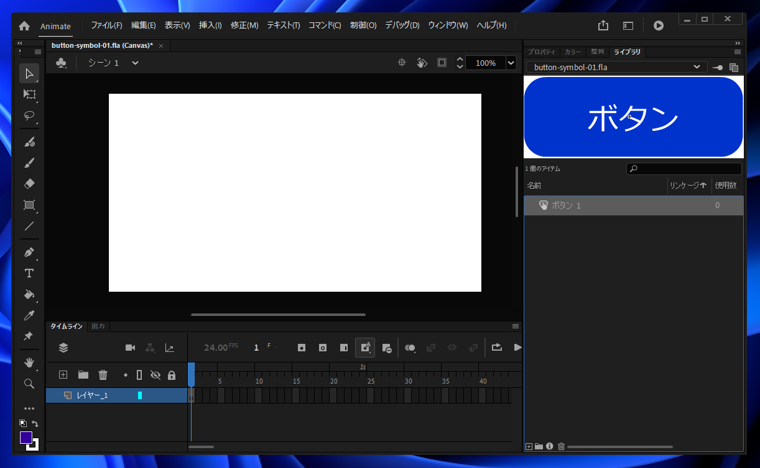Insert frame button in timeline

pyautogui.click(x=344, y=347)
